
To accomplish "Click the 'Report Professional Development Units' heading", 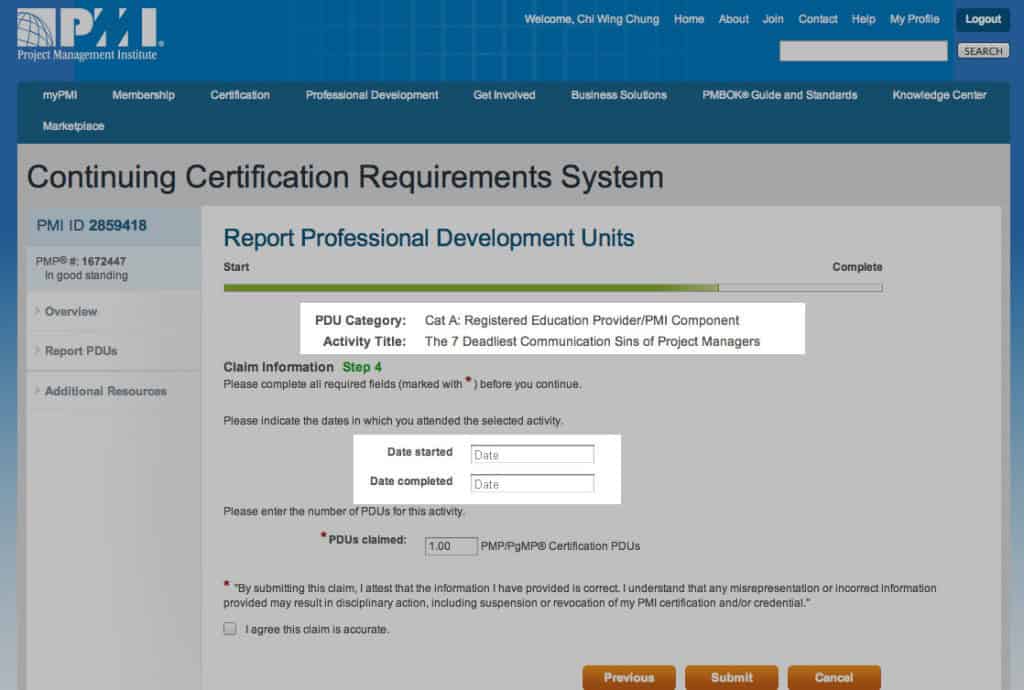I will pyautogui.click(x=428, y=238).
